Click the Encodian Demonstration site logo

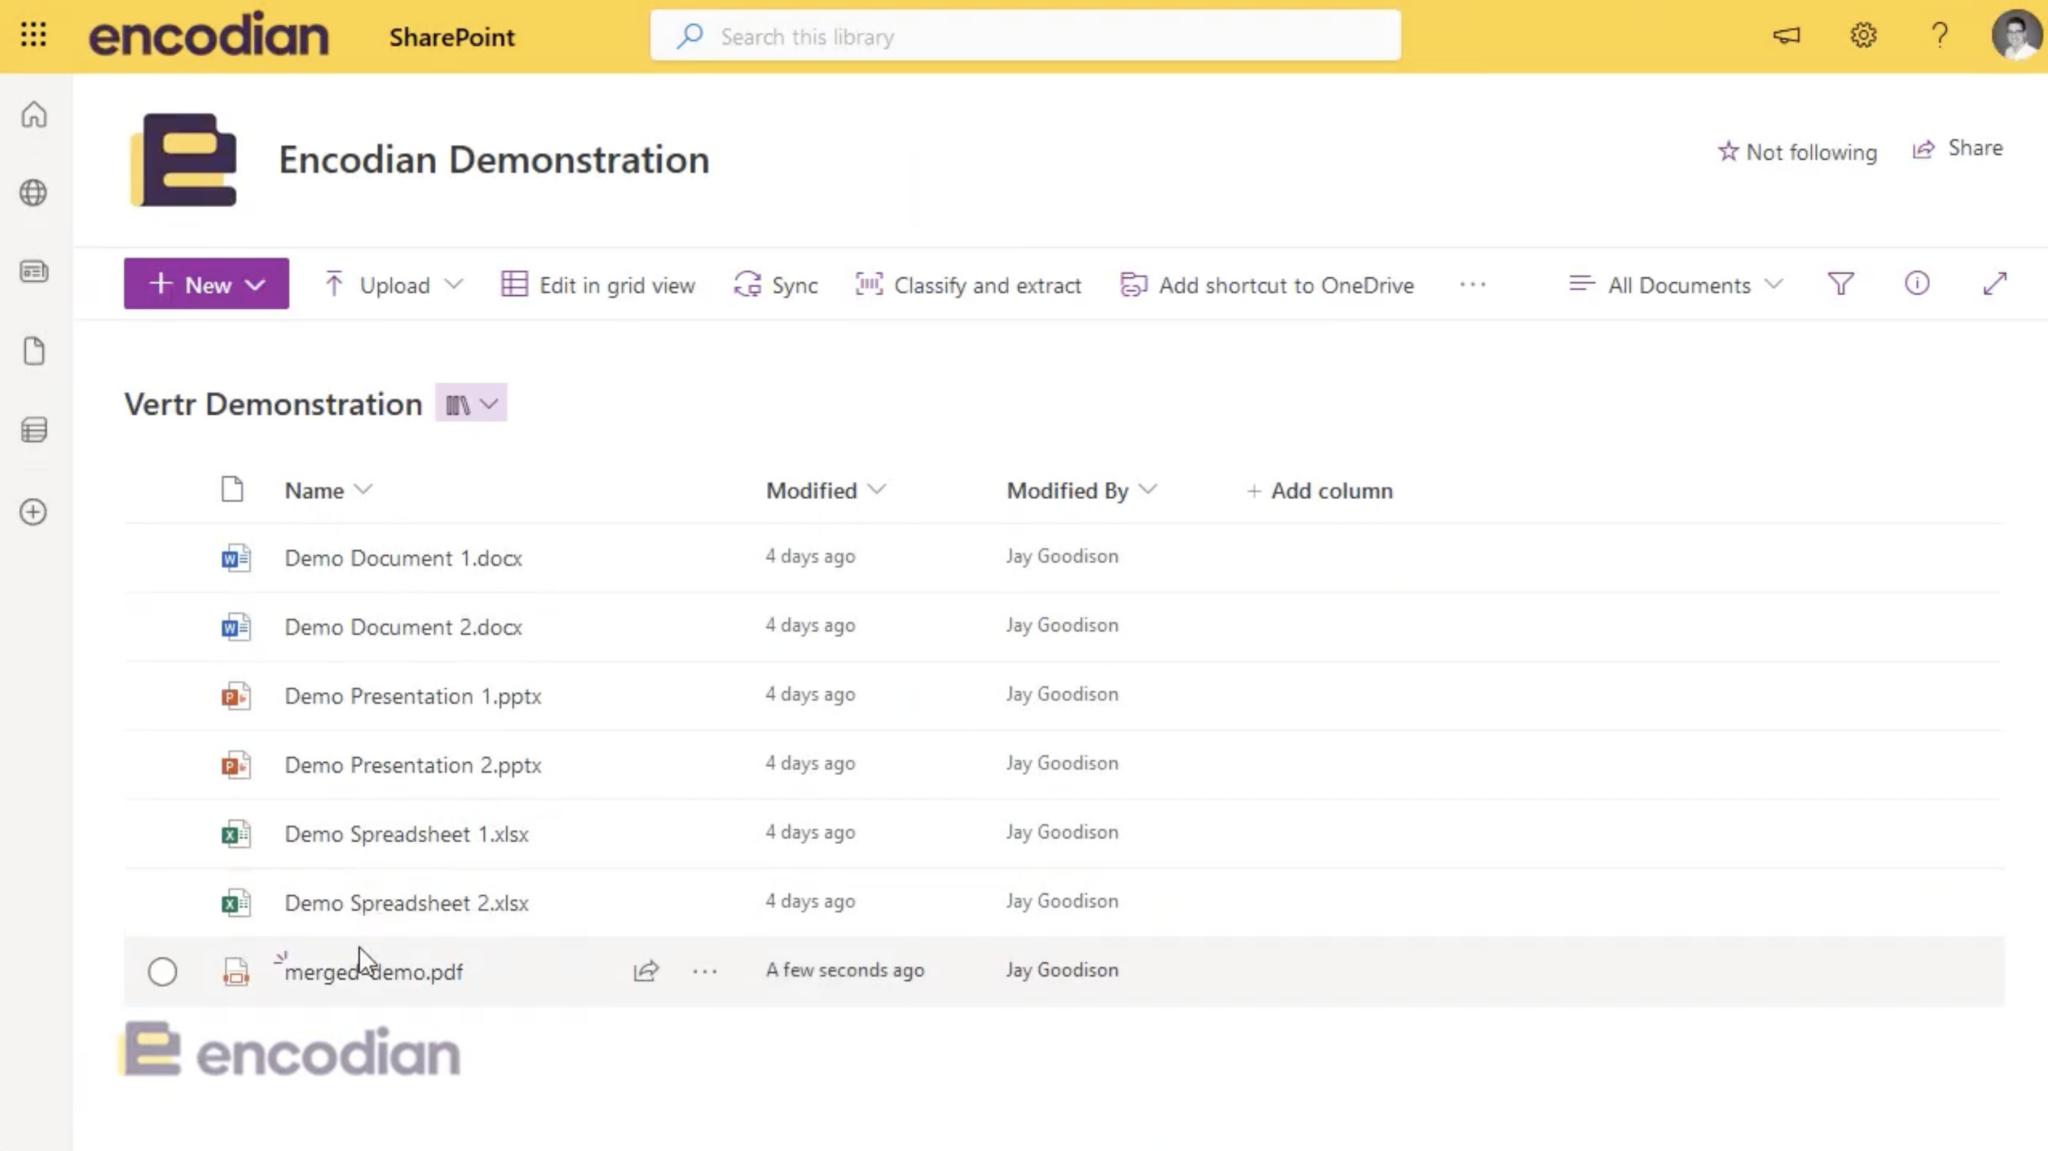[184, 160]
